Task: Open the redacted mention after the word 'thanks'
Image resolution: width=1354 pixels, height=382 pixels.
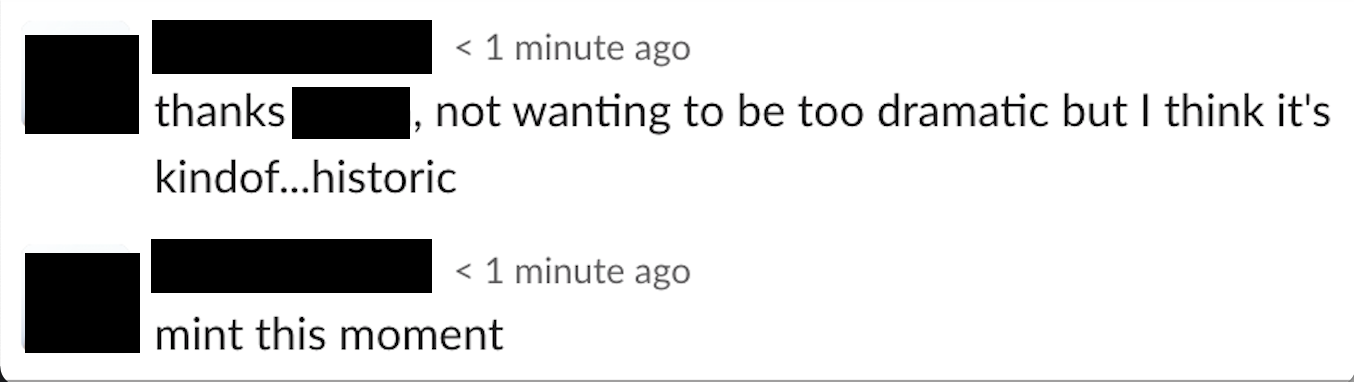Action: pyautogui.click(x=351, y=113)
